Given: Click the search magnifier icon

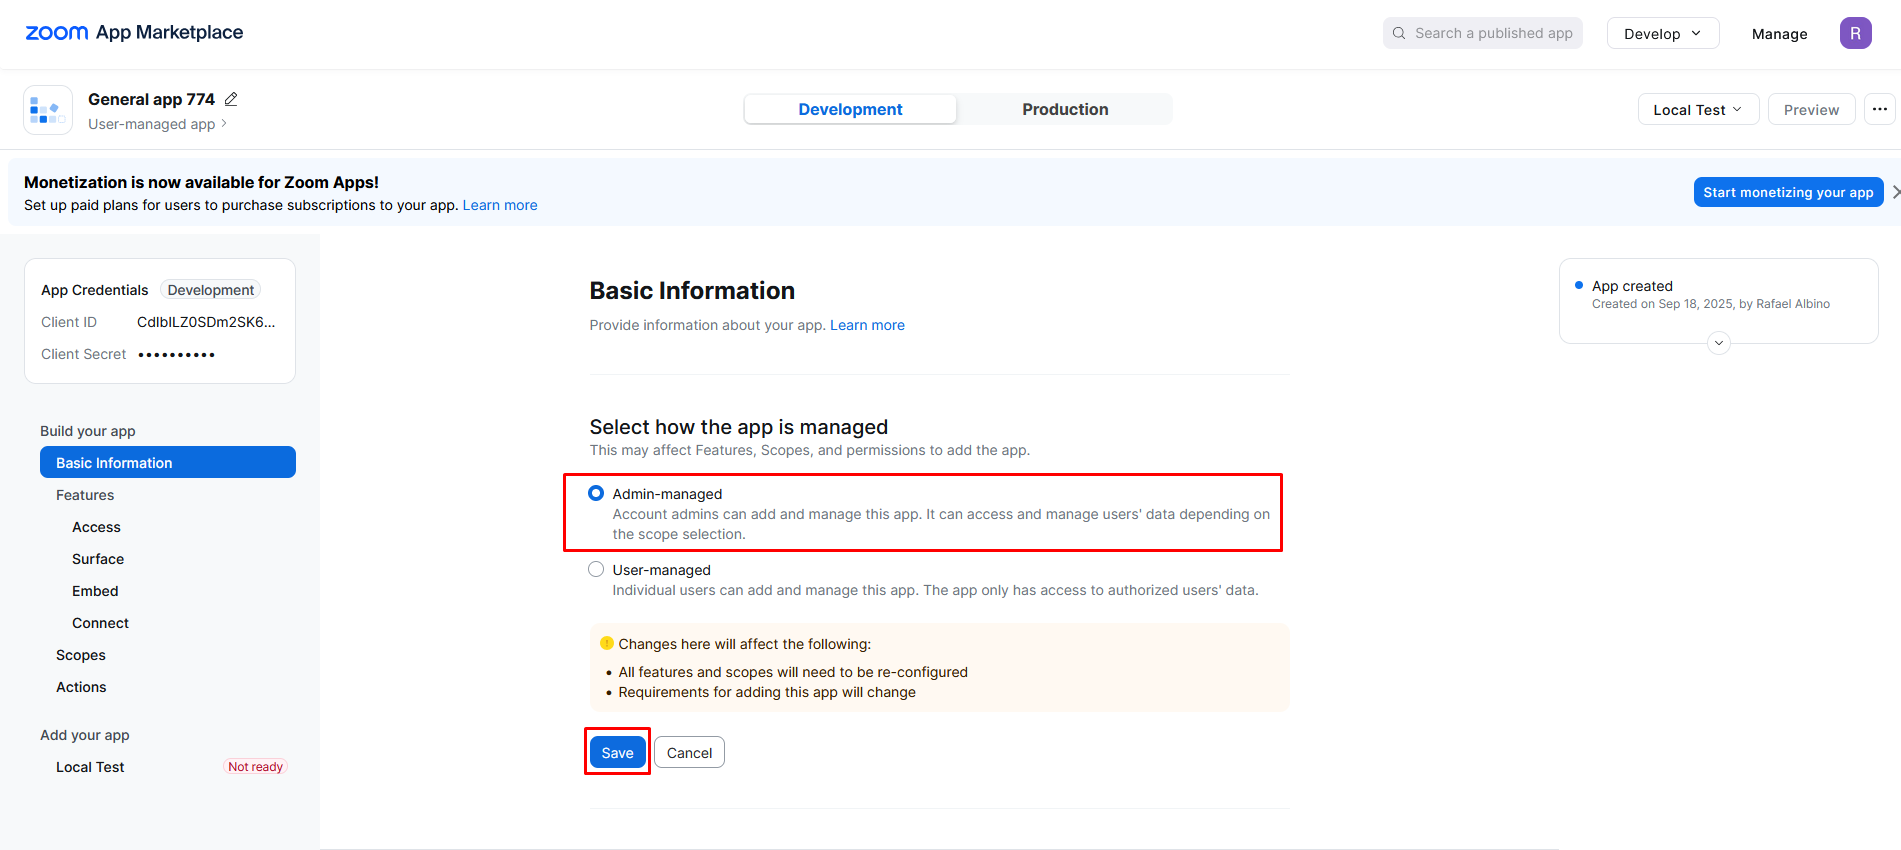Looking at the screenshot, I should pos(1399,33).
